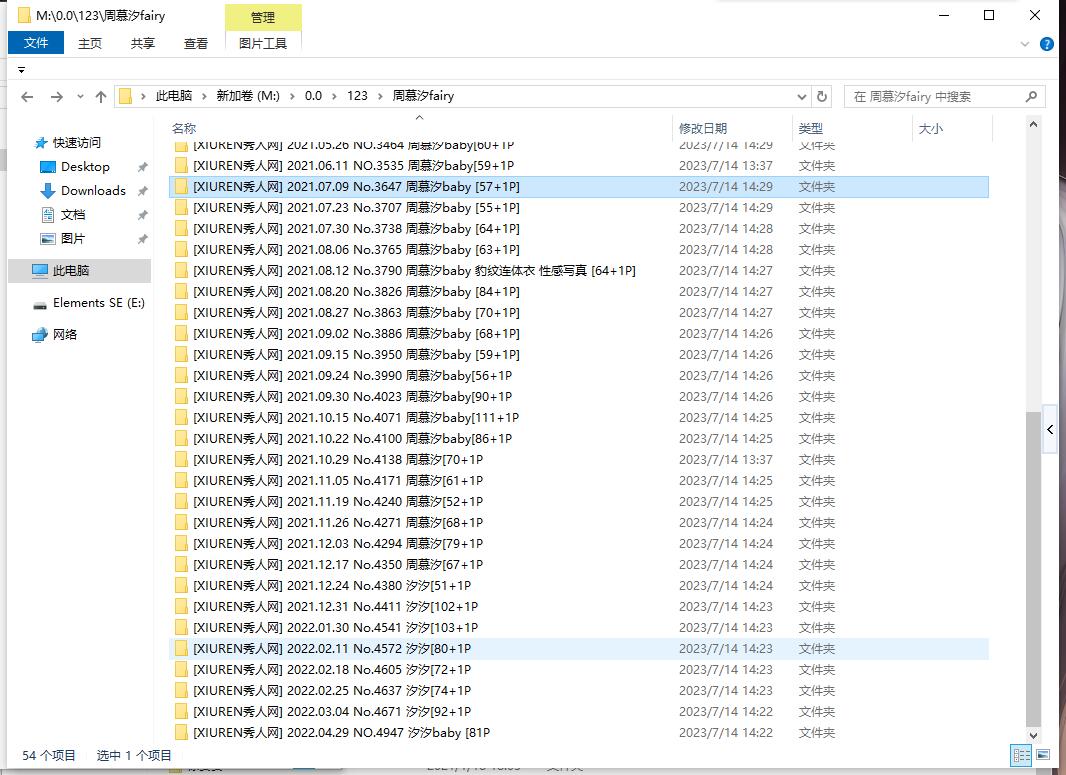1066x775 pixels.
Task: Open the 共享 ribbon tab
Action: tap(143, 44)
